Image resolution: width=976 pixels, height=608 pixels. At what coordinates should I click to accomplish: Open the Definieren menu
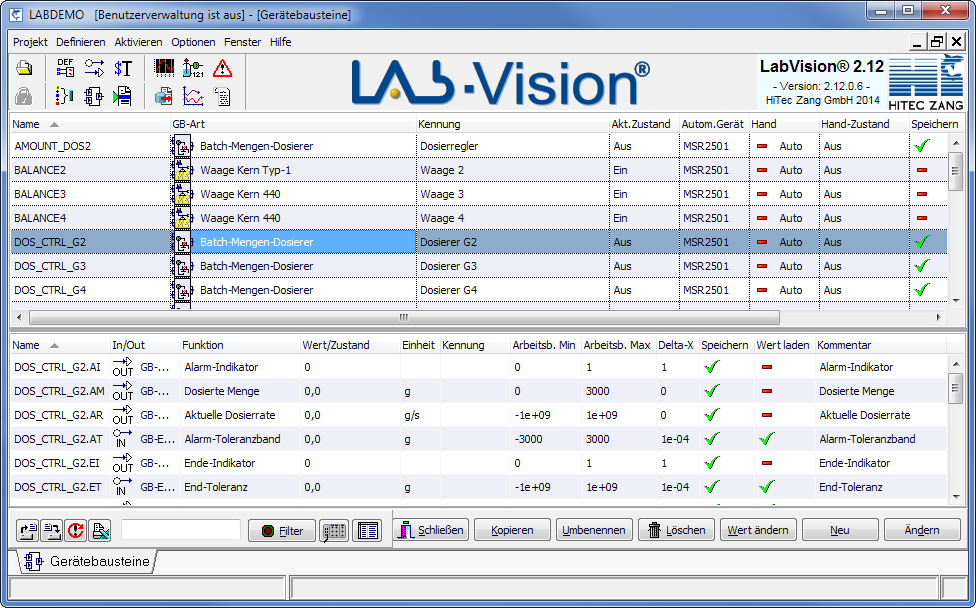point(81,42)
